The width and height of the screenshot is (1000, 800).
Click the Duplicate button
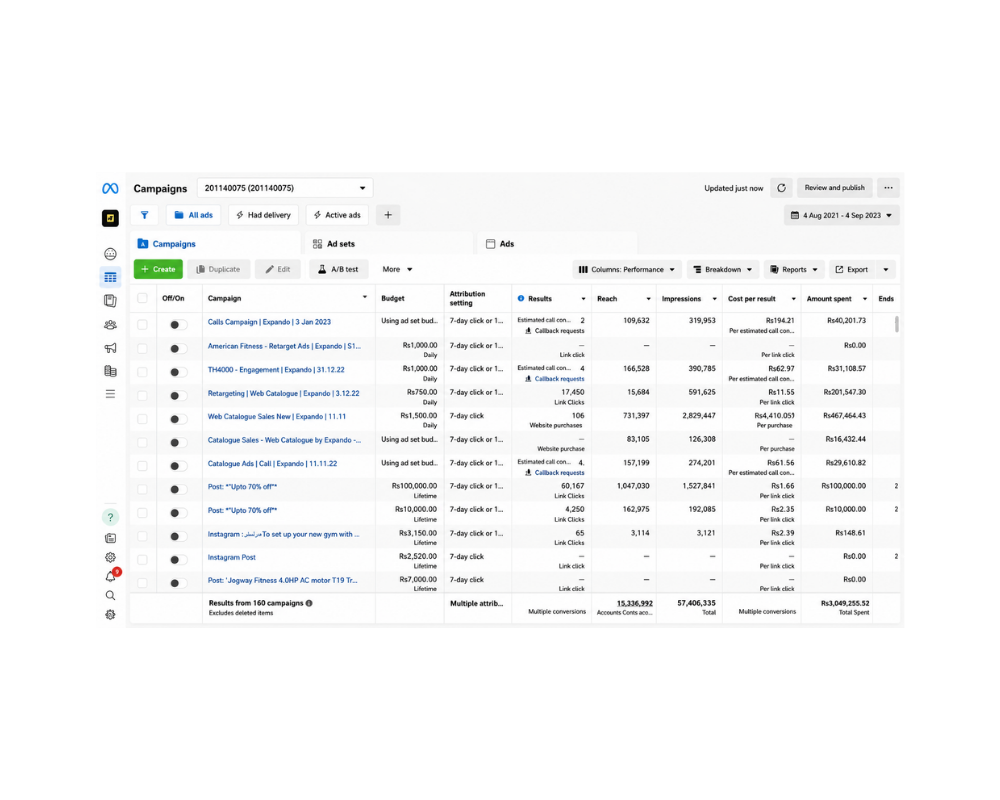[218, 269]
